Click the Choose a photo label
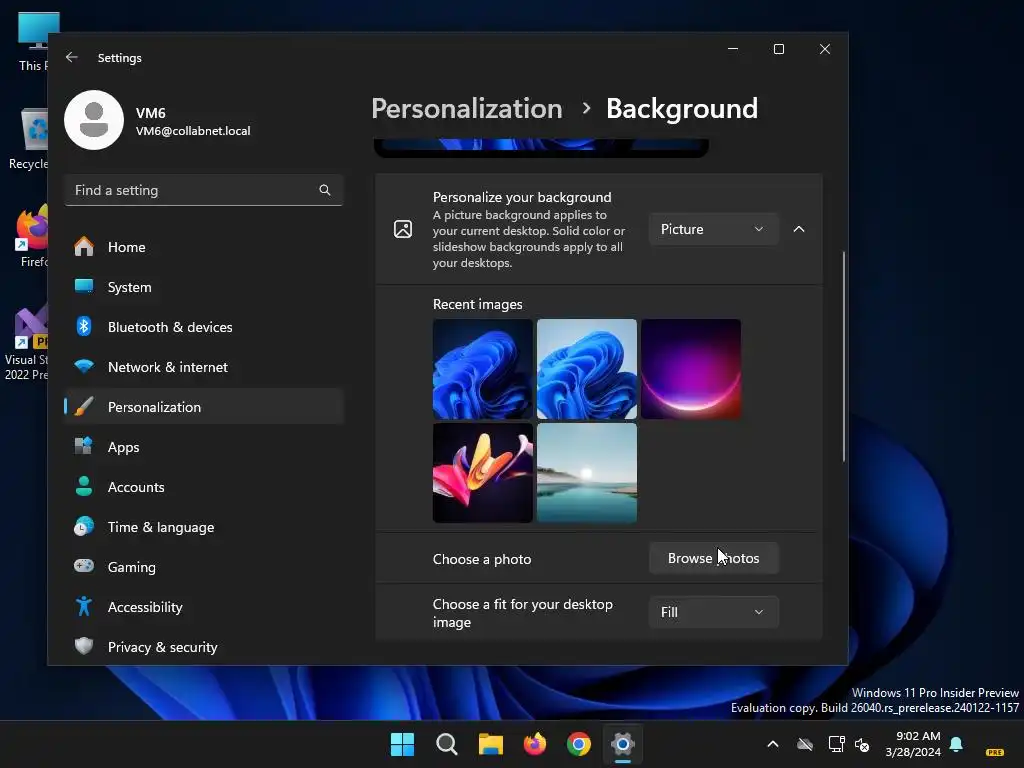1024x768 pixels. (482, 559)
